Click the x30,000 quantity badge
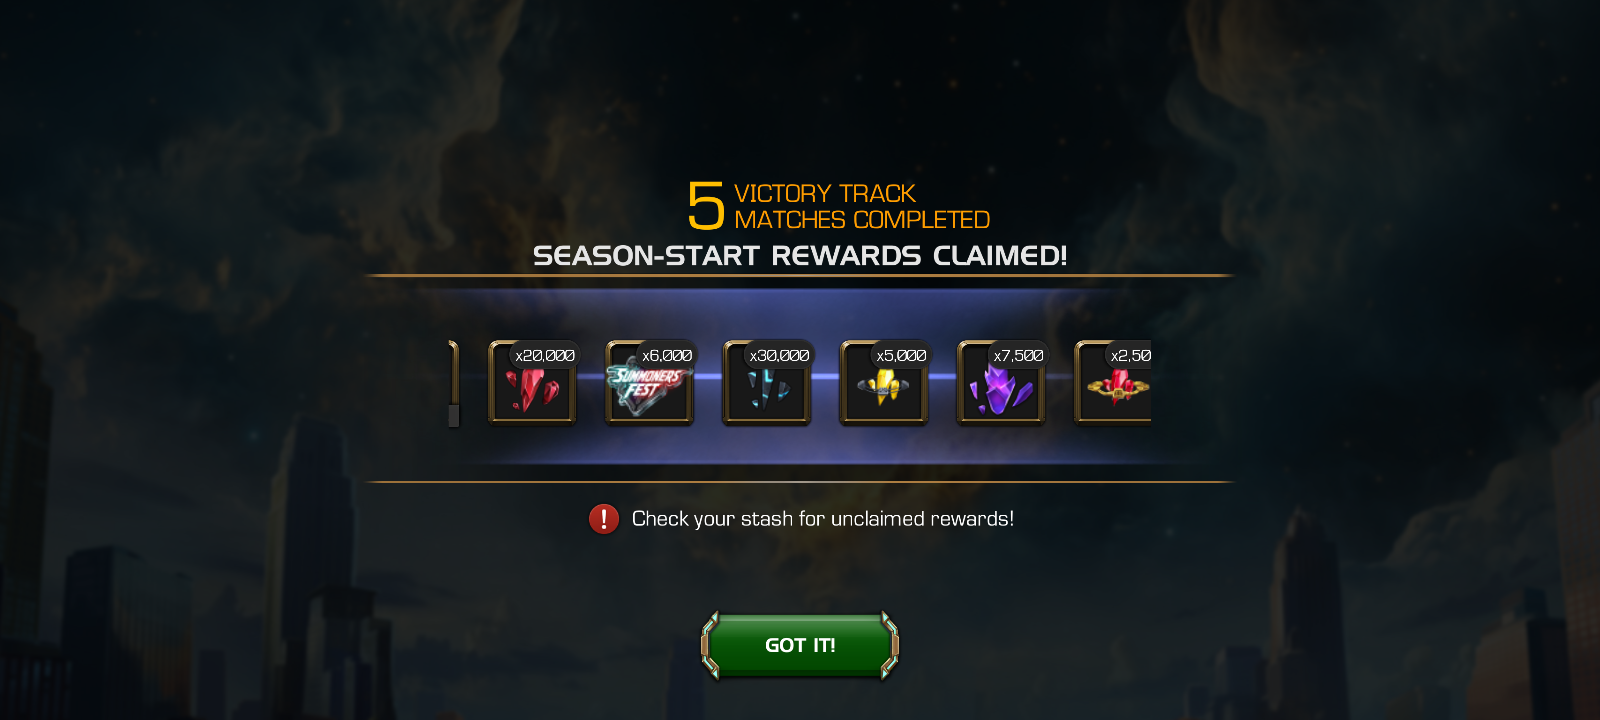This screenshot has height=720, width=1600. click(780, 355)
